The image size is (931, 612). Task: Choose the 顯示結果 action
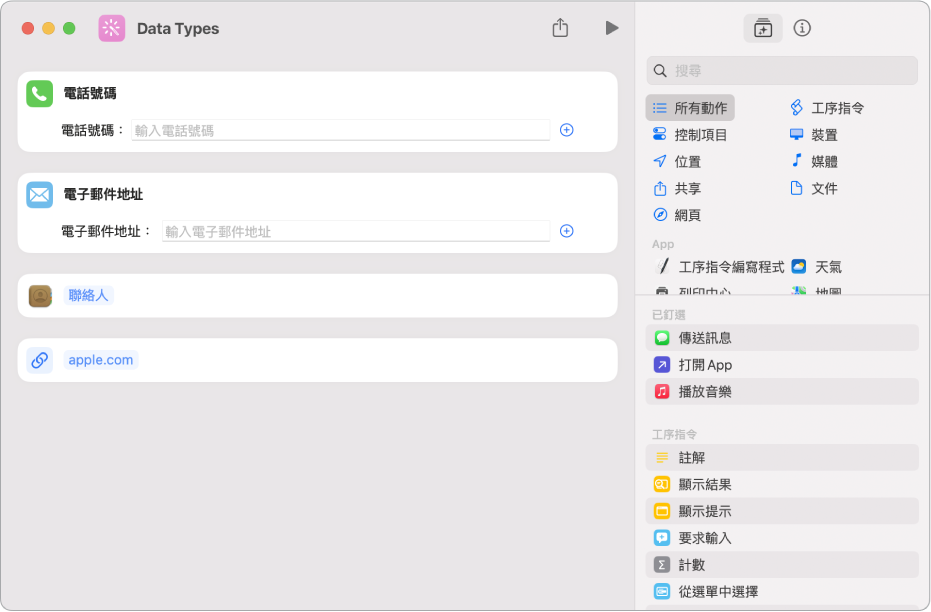click(x=782, y=484)
